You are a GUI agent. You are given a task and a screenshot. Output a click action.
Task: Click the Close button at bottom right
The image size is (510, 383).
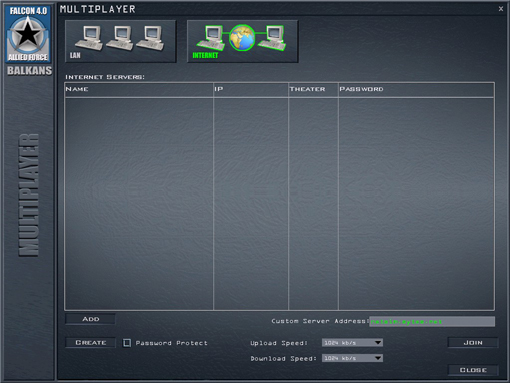click(473, 370)
